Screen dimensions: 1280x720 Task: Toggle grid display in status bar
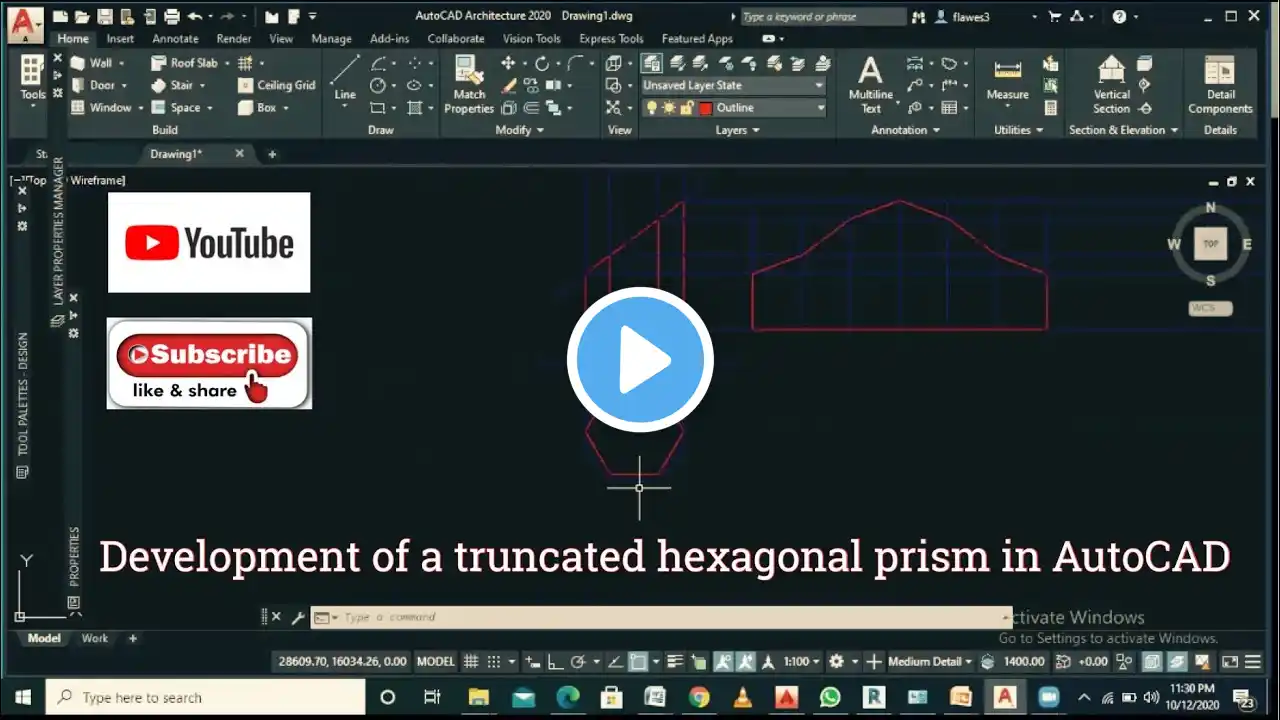pyautogui.click(x=471, y=661)
